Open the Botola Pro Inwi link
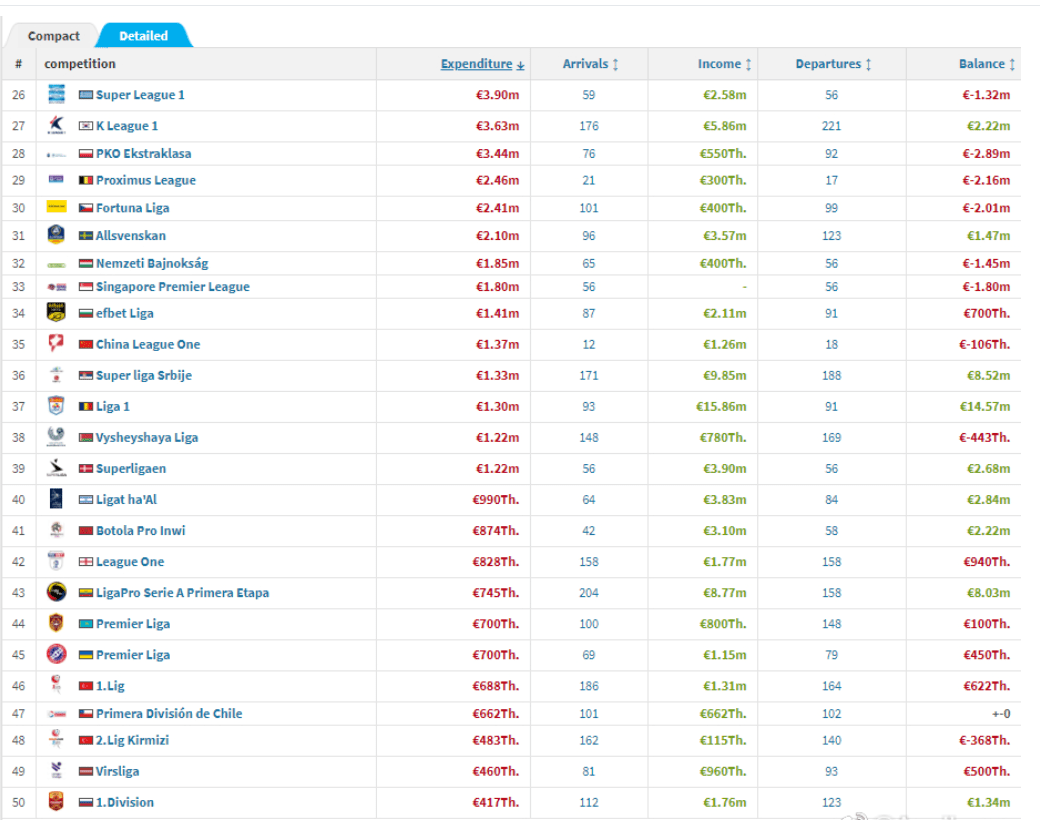Screen dimensions: 1040x820 coord(141,531)
